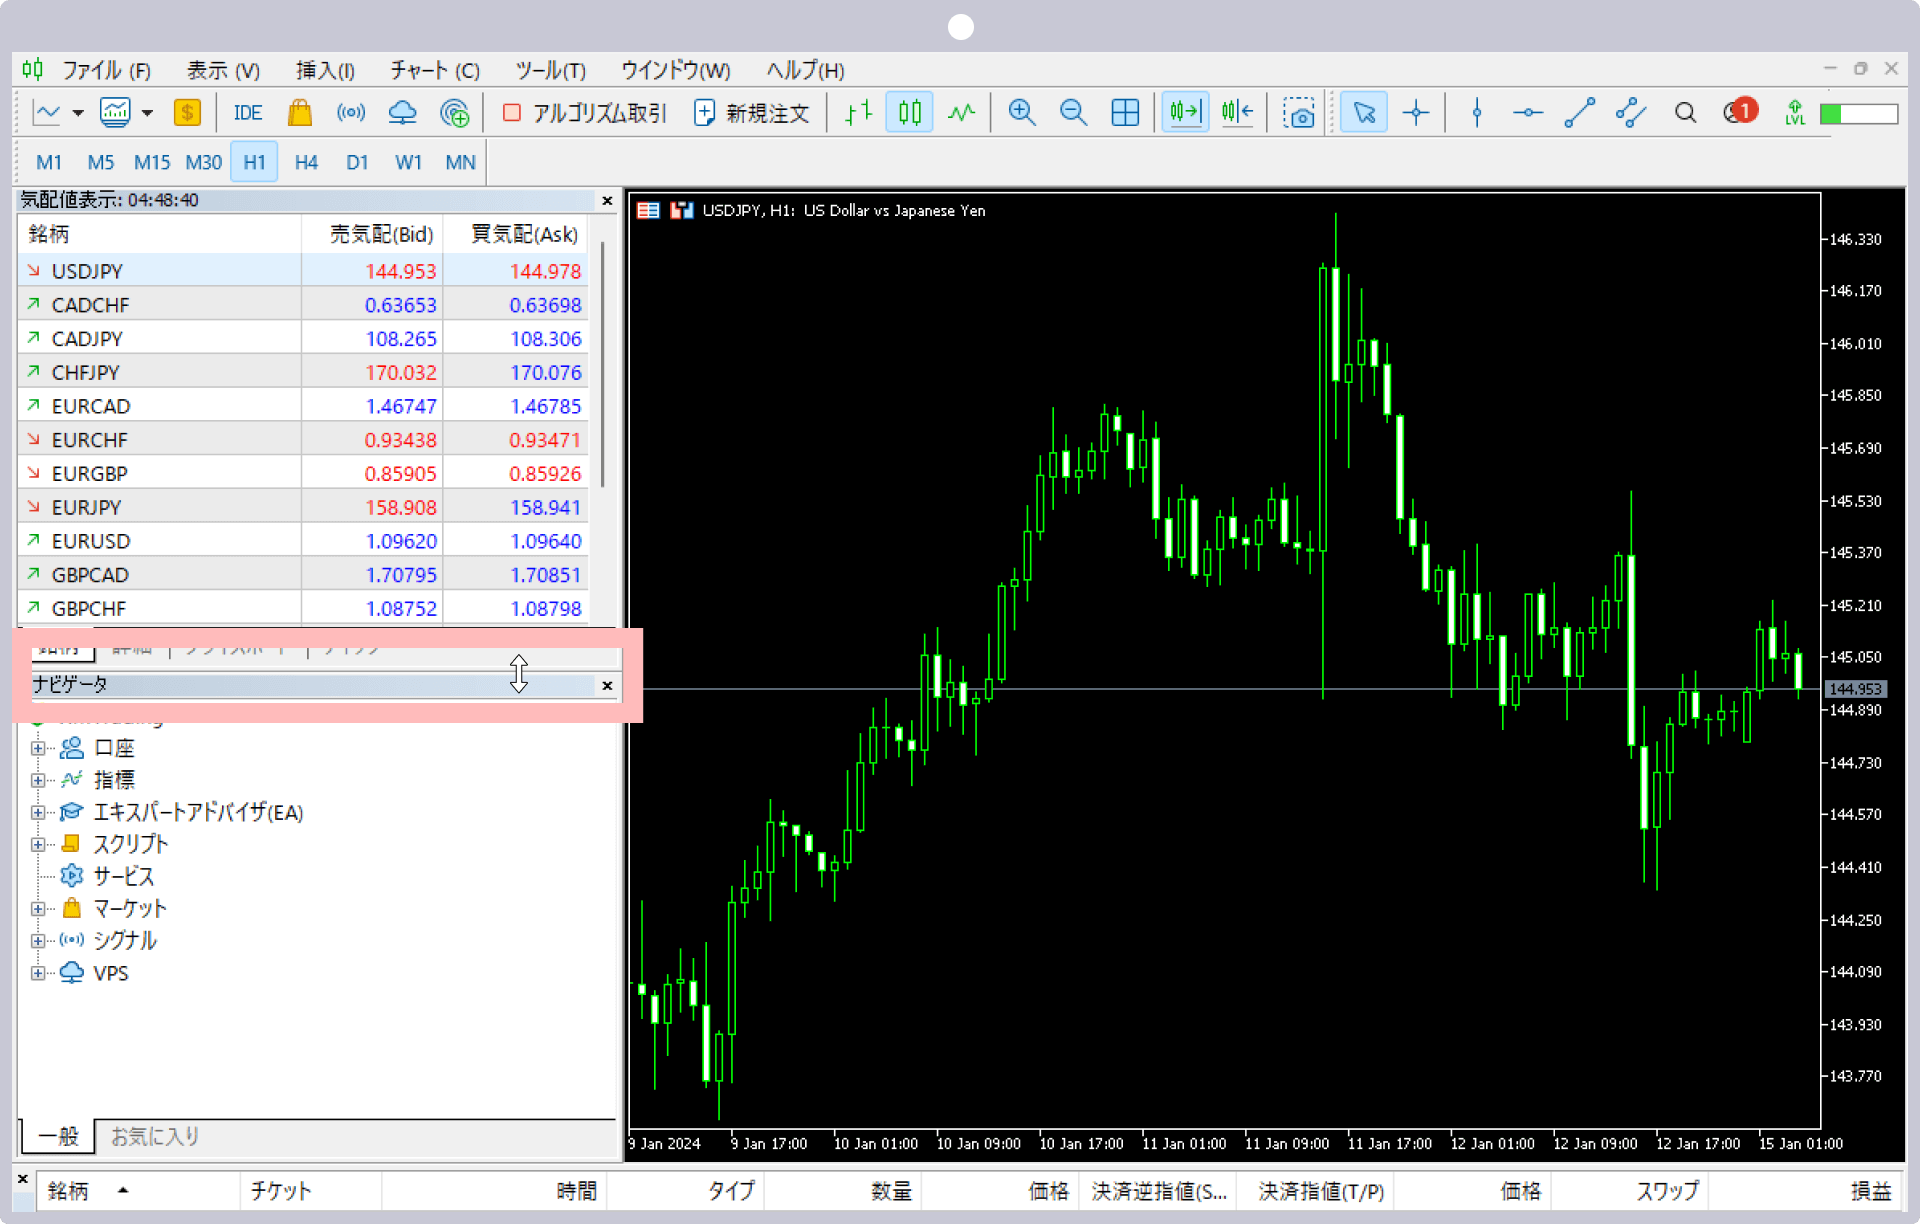Screen dimensions: 1920x1224
Task: Switch timeframe to D1
Action: (x=357, y=162)
